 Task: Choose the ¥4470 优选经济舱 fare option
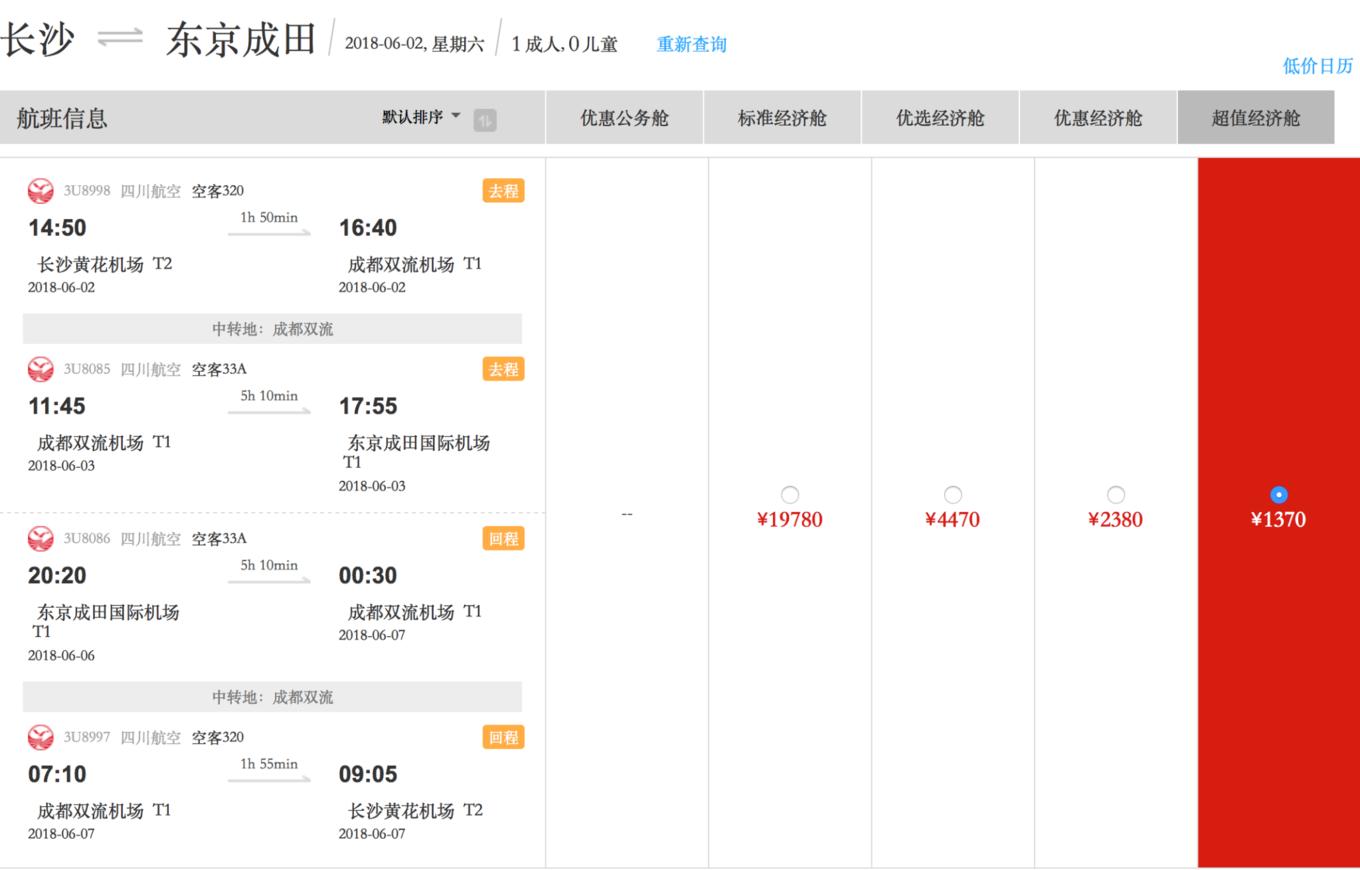pyautogui.click(x=953, y=494)
